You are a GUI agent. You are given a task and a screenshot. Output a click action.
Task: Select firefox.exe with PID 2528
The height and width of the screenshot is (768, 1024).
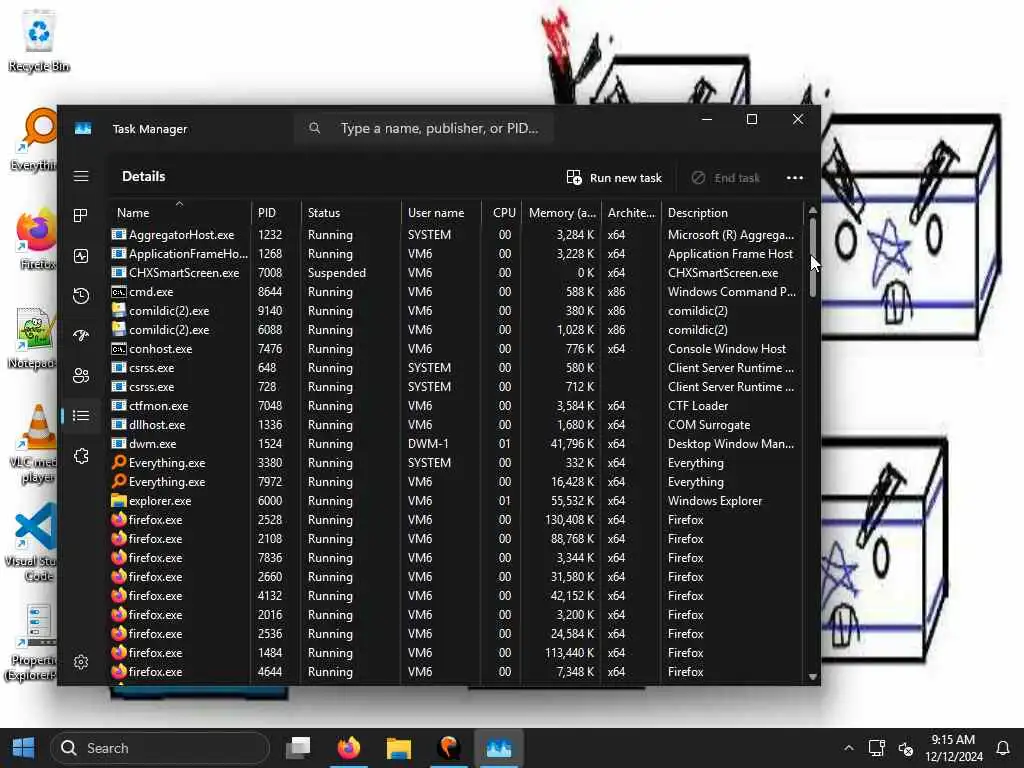tap(456, 520)
